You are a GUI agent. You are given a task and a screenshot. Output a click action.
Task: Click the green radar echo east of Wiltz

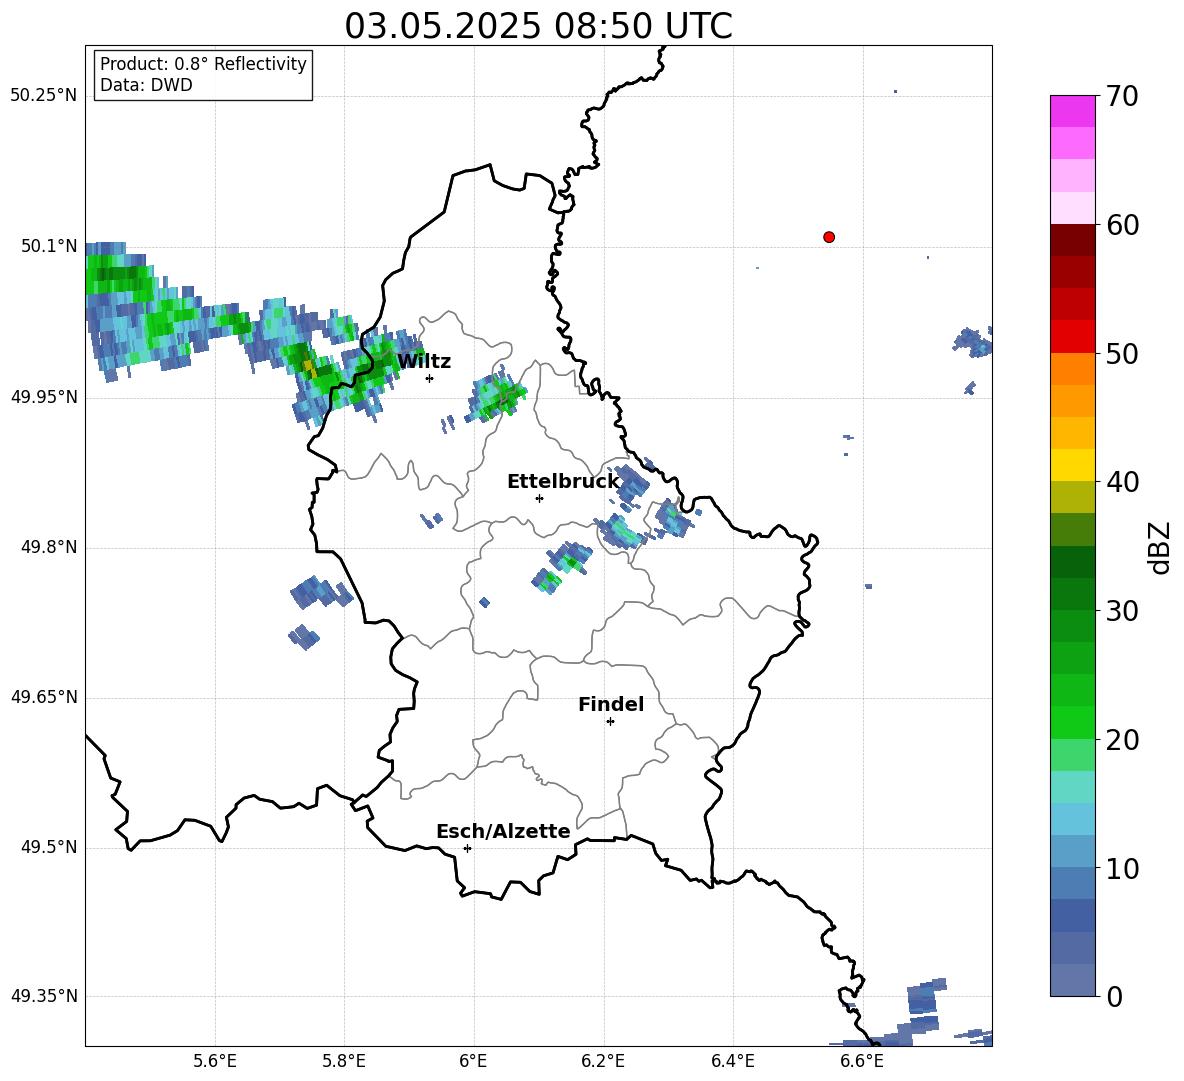pyautogui.click(x=495, y=396)
